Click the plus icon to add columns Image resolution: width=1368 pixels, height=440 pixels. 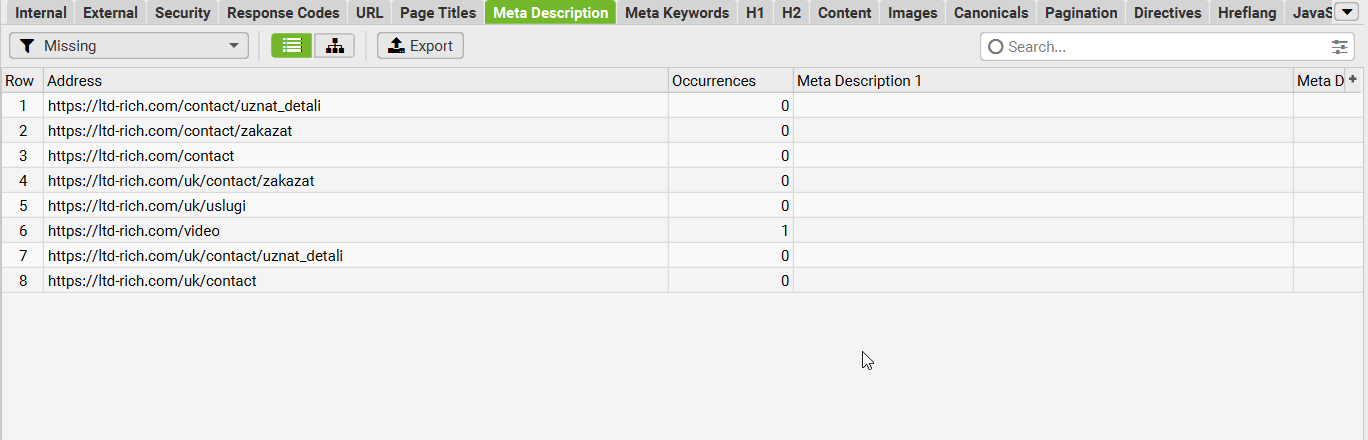click(x=1353, y=80)
